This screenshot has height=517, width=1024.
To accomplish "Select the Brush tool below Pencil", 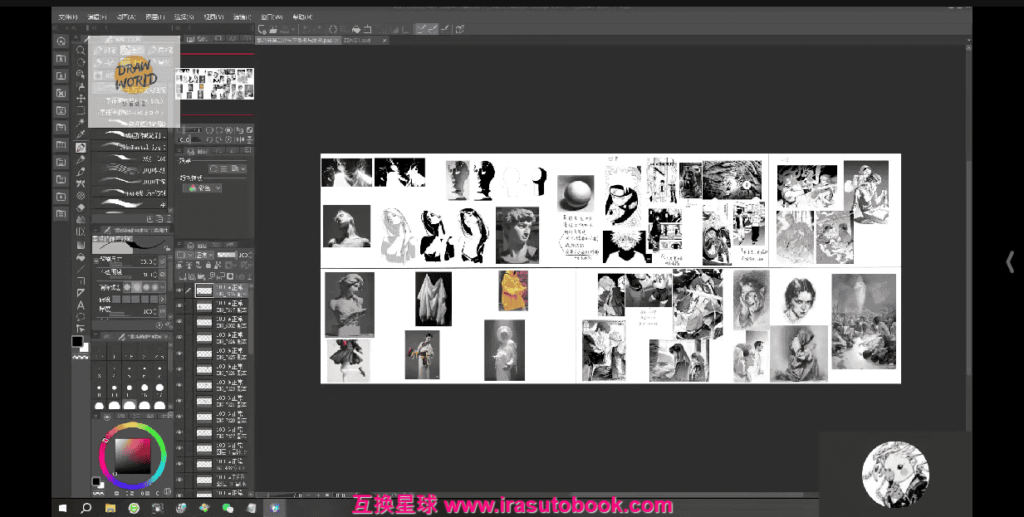I will (80, 172).
